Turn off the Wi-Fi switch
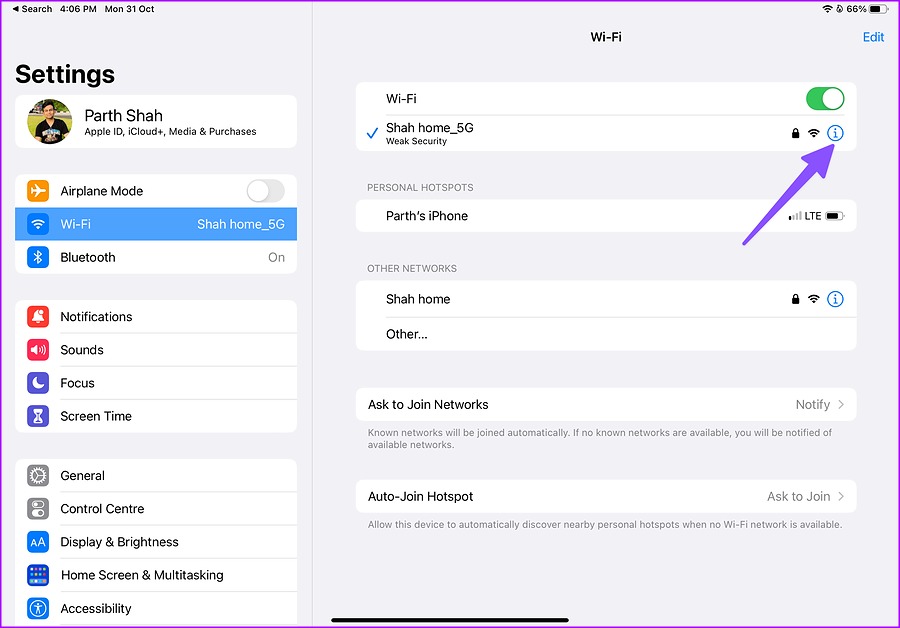 (824, 99)
